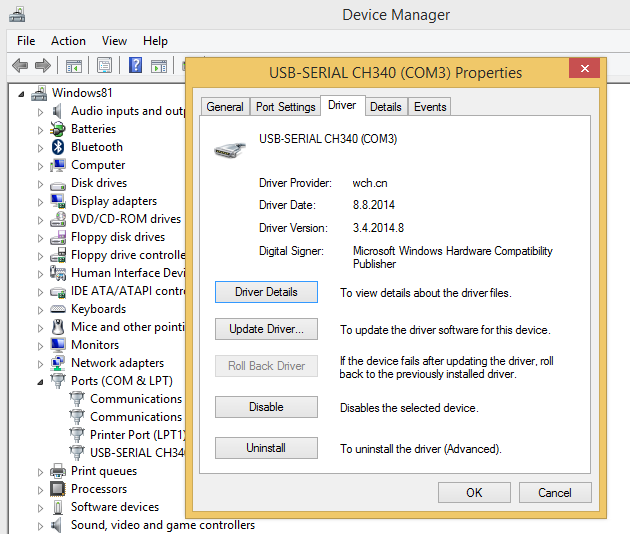Screen dimensions: 630x534
Task: Click the Windows81 computer icon
Action: pyautogui.click(x=39, y=93)
